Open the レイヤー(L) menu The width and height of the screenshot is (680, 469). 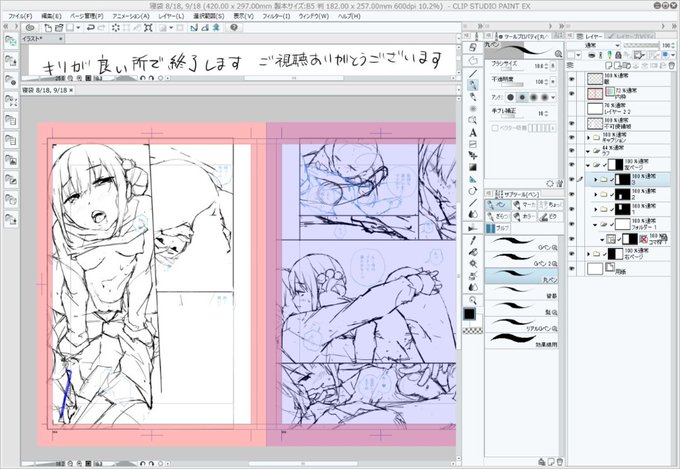[x=171, y=16]
